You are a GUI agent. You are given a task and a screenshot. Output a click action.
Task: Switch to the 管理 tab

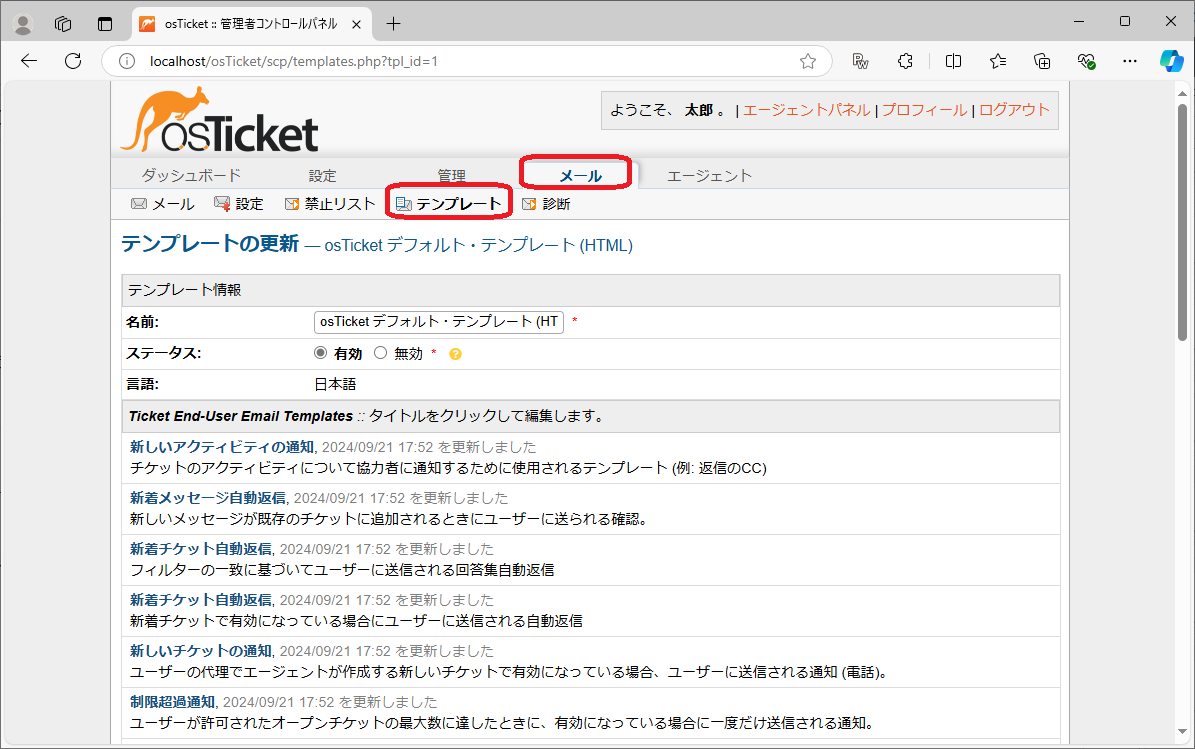pos(451,174)
